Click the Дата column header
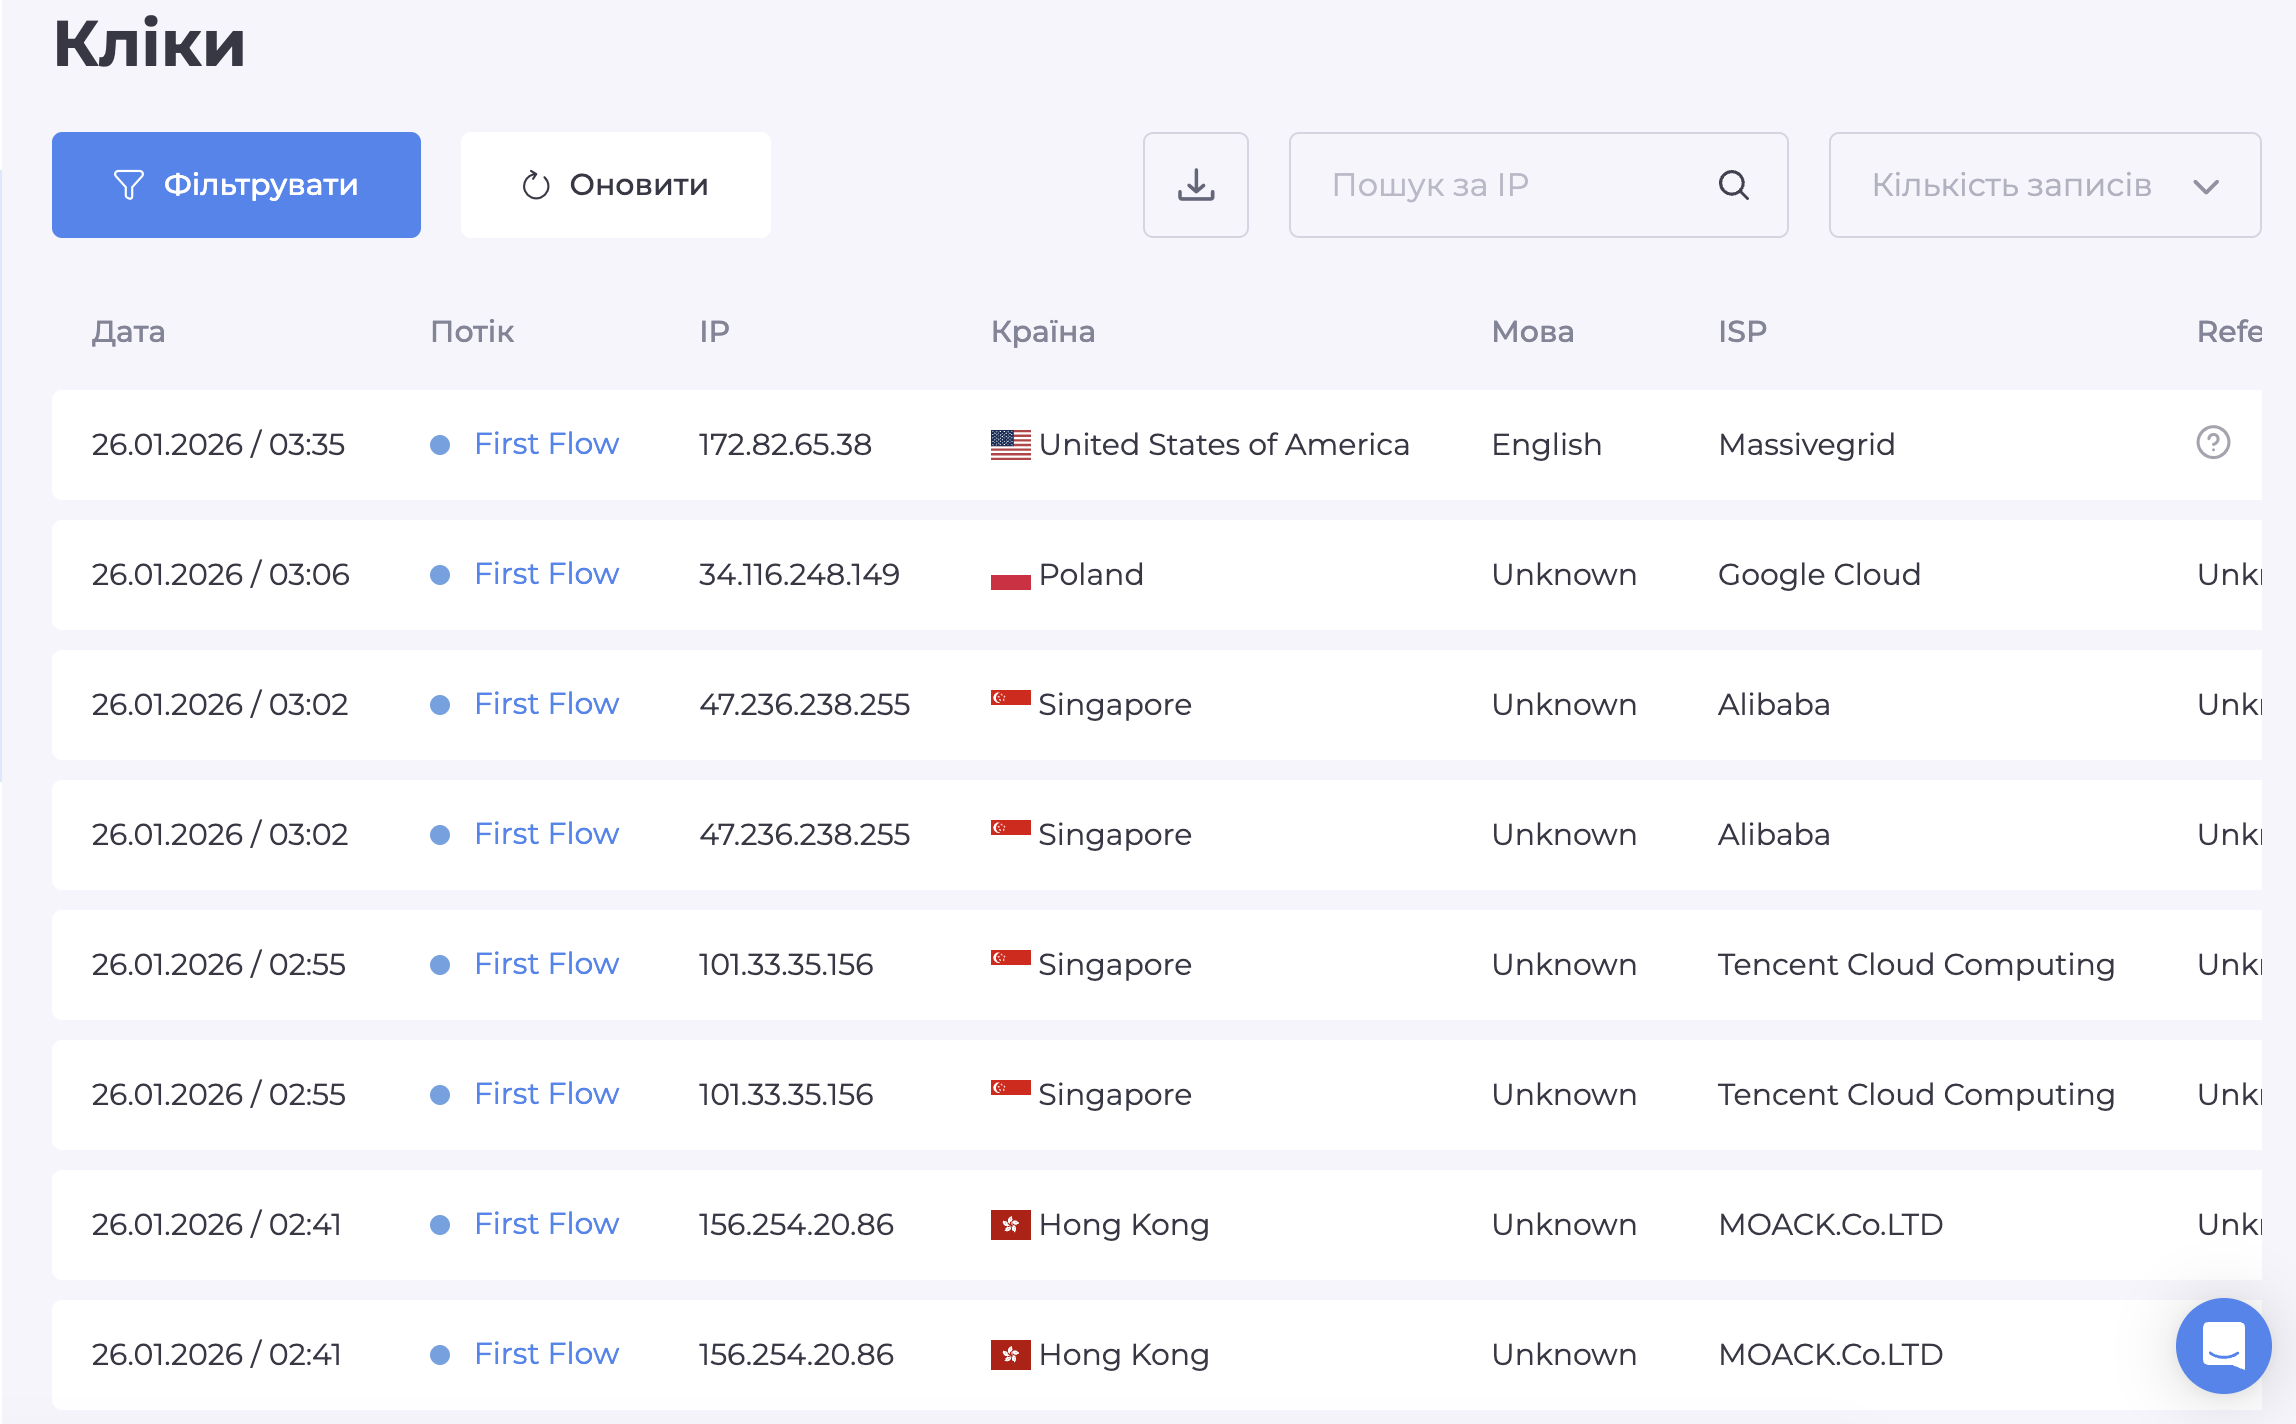Viewport: 2296px width, 1424px height. tap(128, 331)
